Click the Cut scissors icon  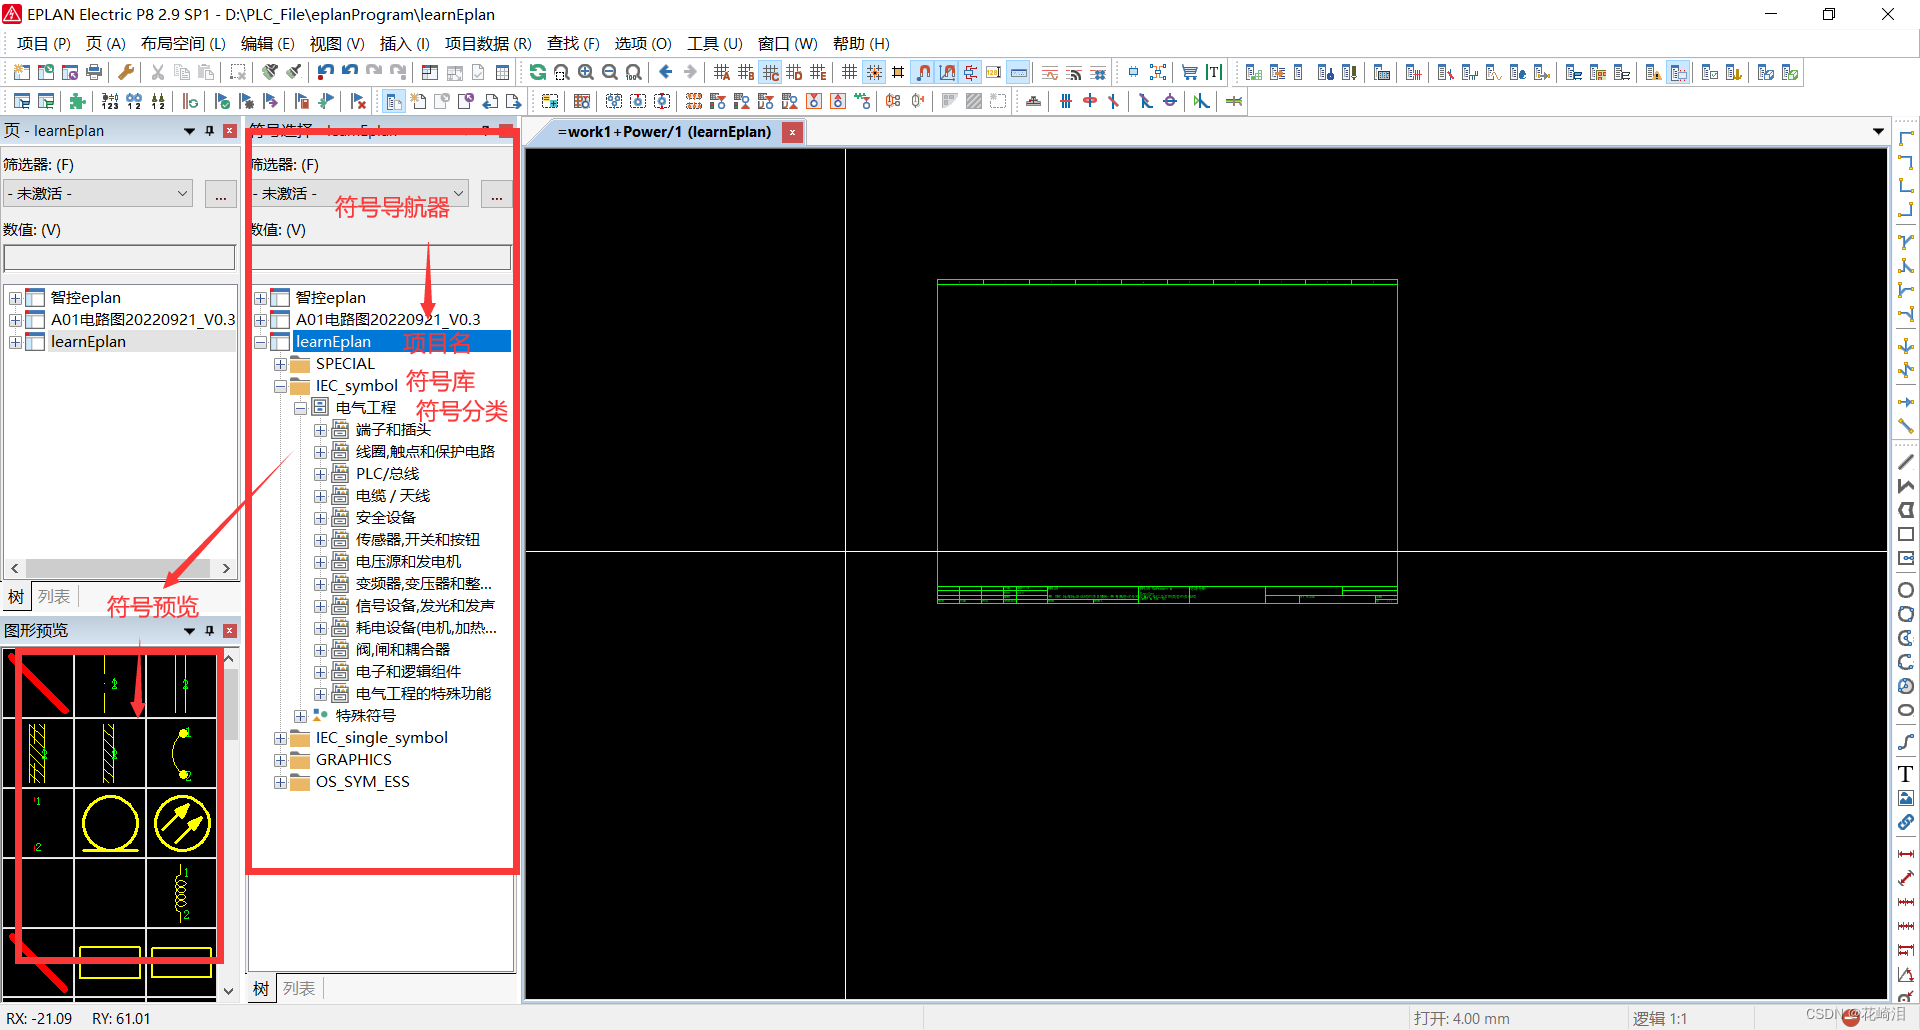click(x=158, y=72)
